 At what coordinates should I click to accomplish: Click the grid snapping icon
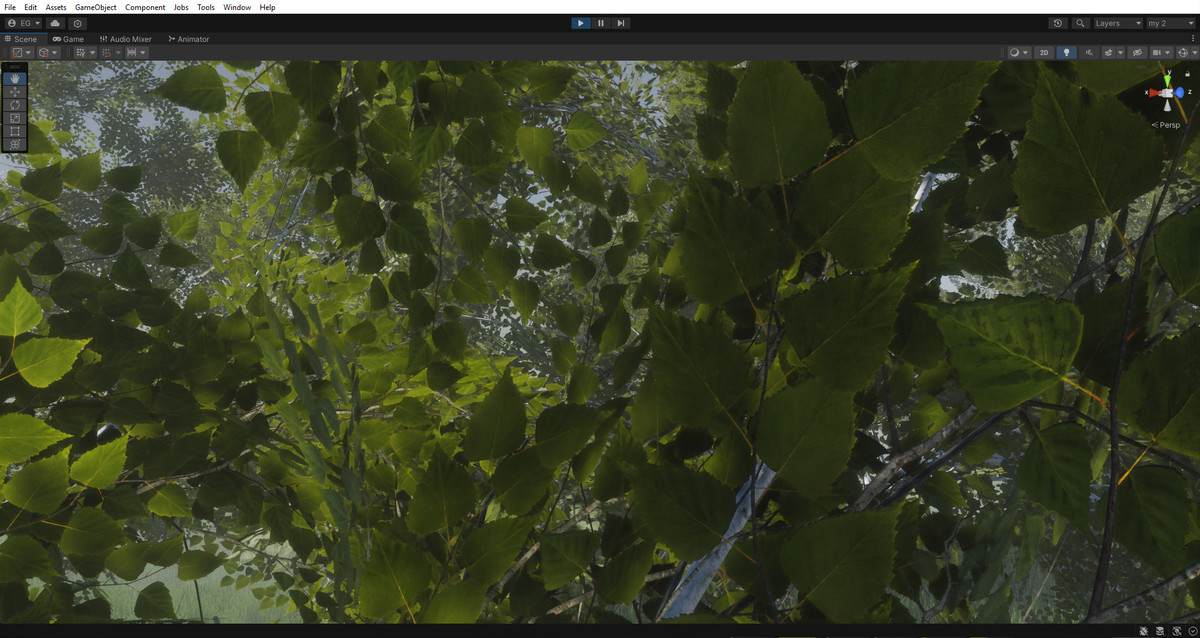coord(107,52)
